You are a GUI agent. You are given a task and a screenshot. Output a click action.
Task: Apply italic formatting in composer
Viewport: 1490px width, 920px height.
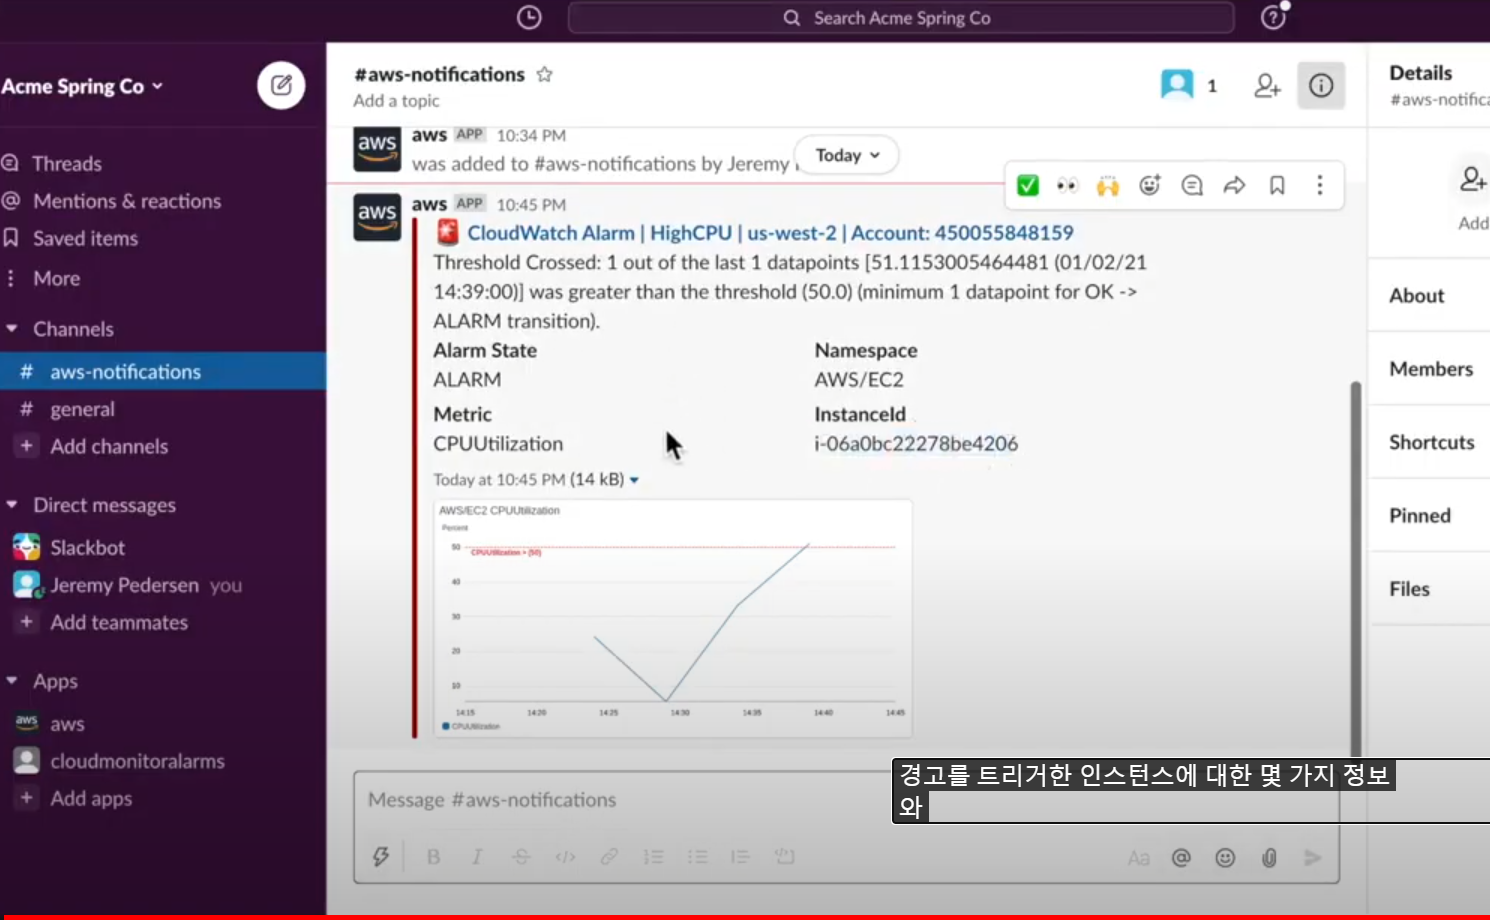point(477,856)
